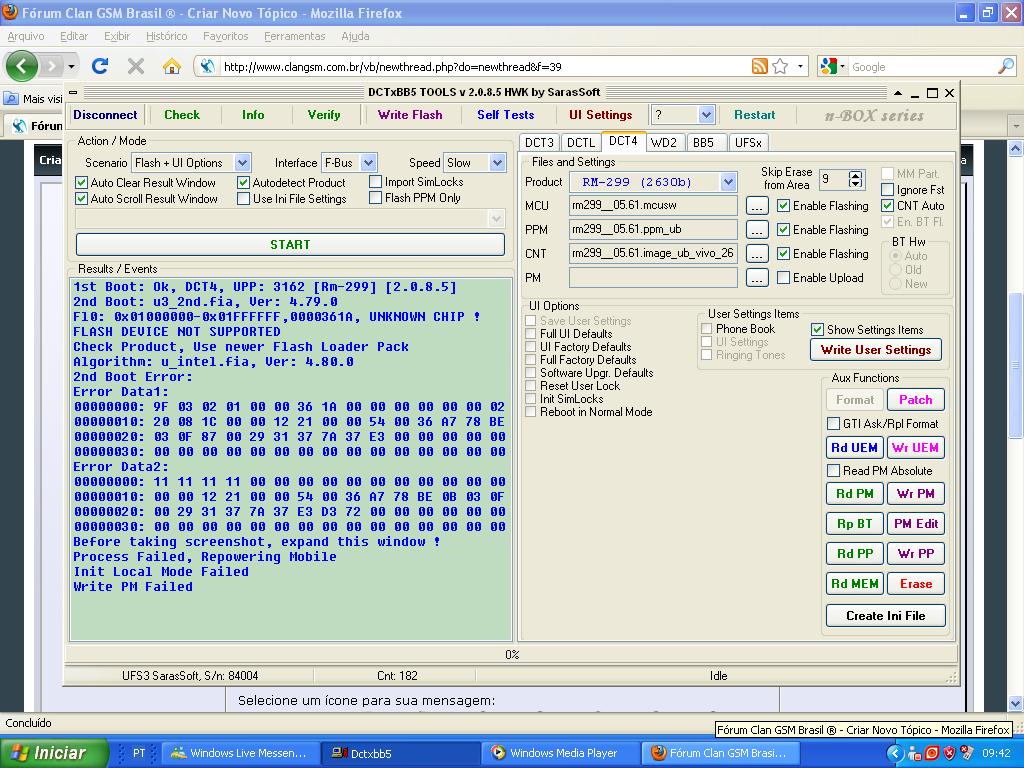Go back with Firefox back arrow

22,66
